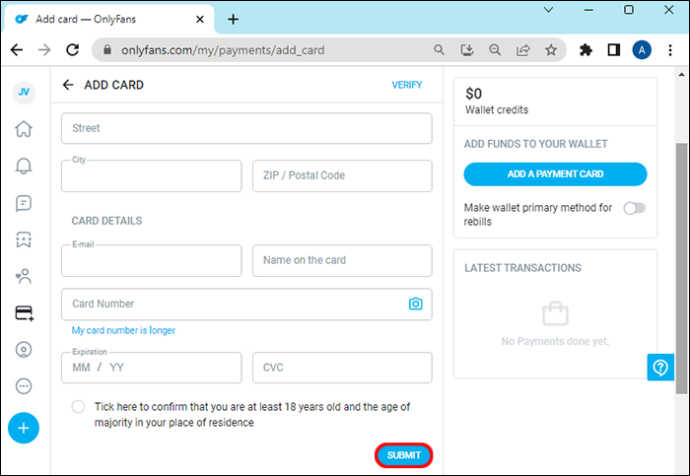The image size is (690, 476).
Task: Click the Submit button
Action: 404,455
